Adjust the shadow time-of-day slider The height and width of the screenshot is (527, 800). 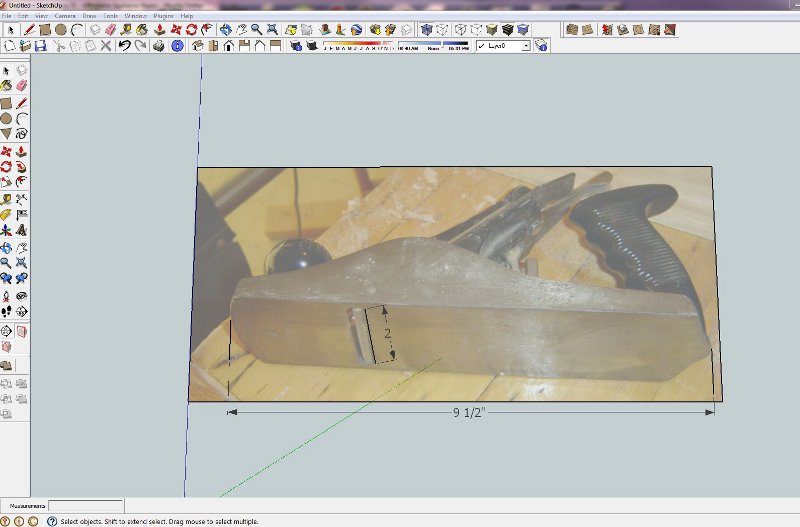[433, 46]
